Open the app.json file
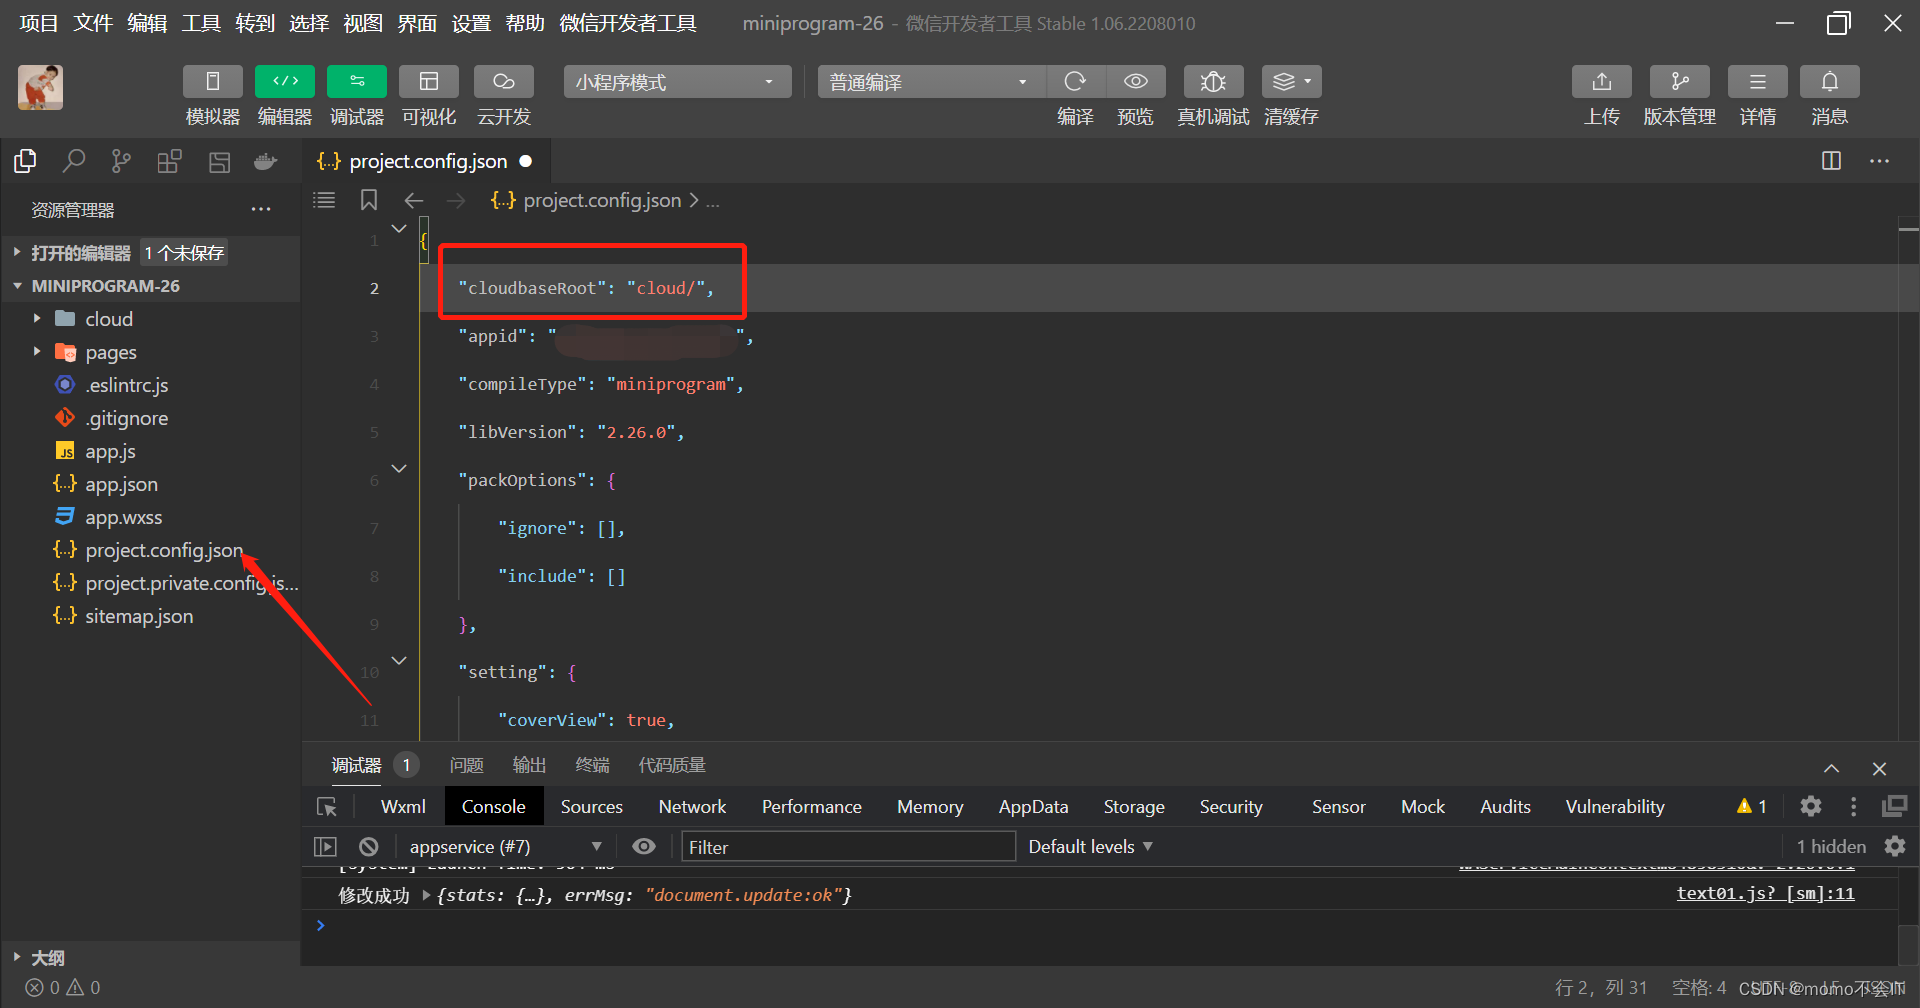Image resolution: width=1920 pixels, height=1008 pixels. click(x=121, y=484)
